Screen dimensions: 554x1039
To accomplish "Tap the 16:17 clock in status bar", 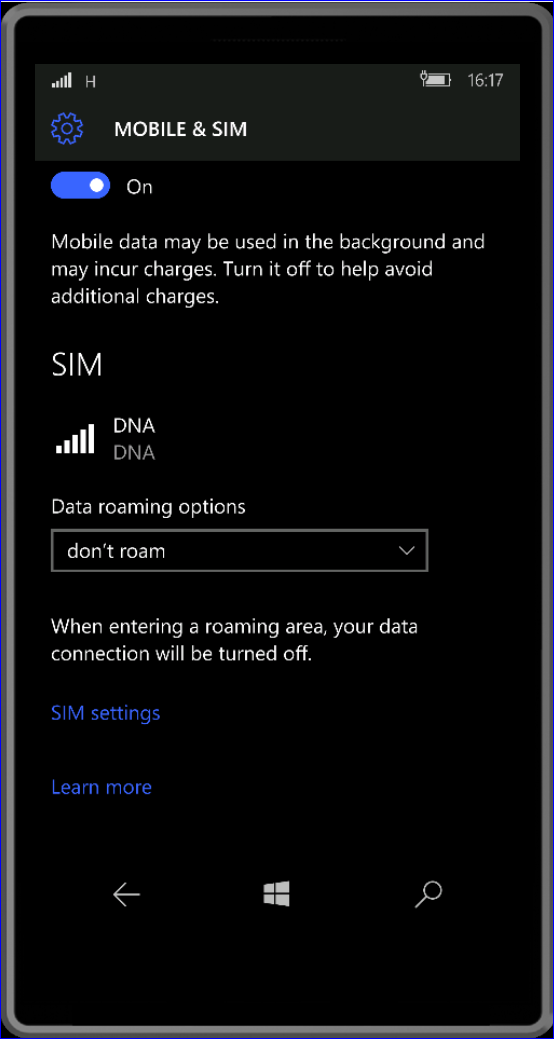I will click(x=485, y=81).
